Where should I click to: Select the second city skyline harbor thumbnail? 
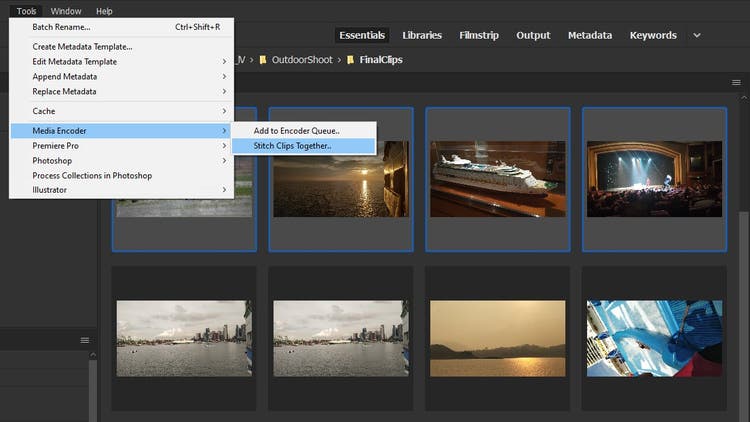pyautogui.click(x=341, y=338)
